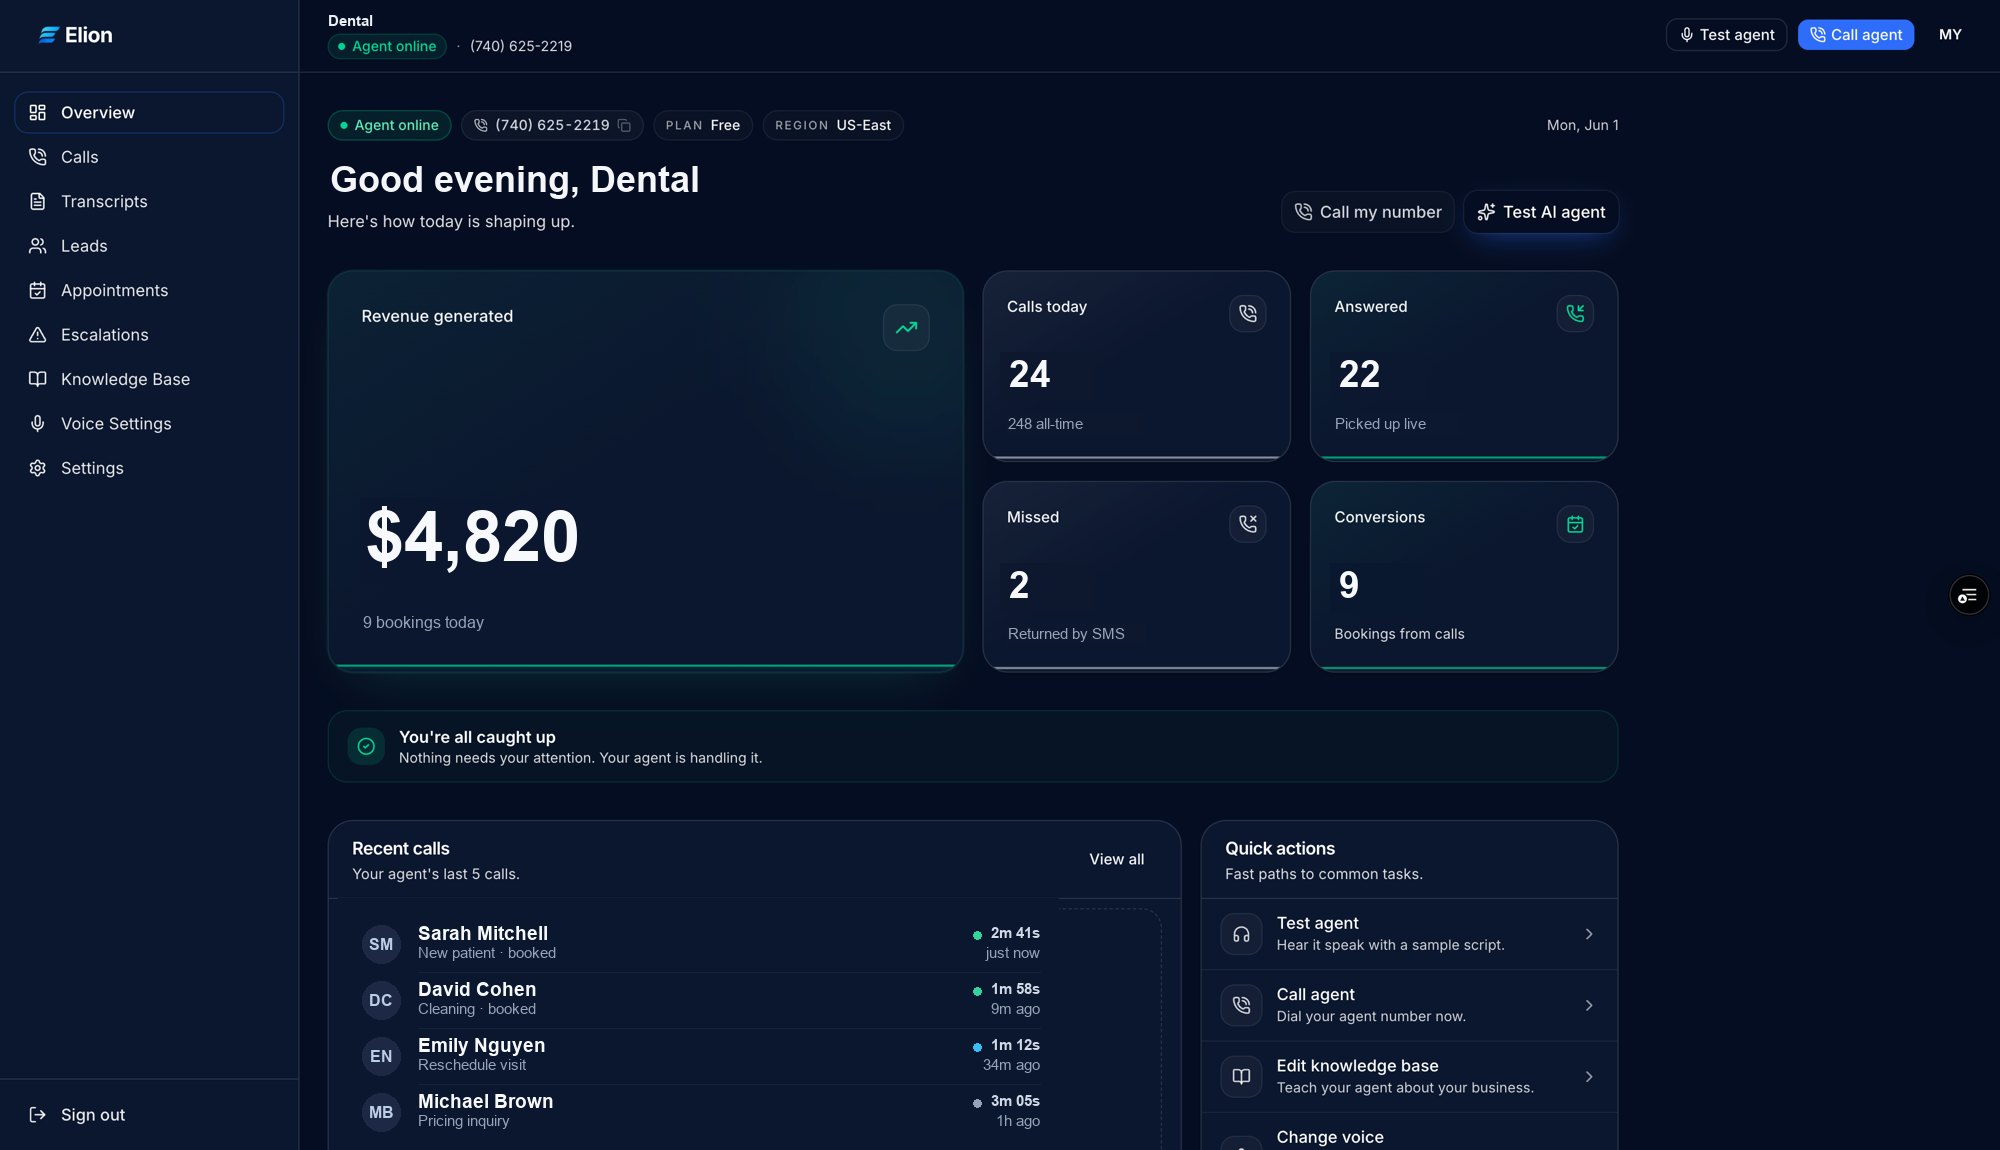Click the Call my number button
This screenshot has height=1150, width=2000.
[x=1367, y=212]
